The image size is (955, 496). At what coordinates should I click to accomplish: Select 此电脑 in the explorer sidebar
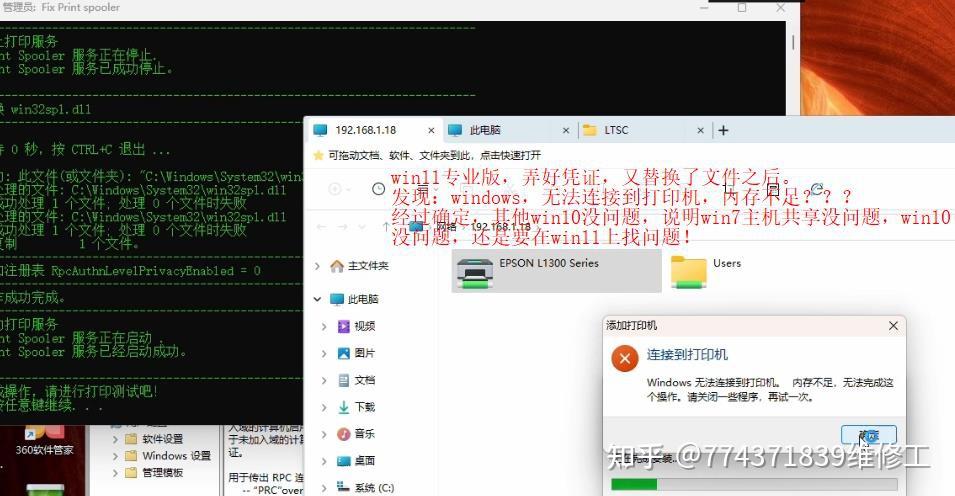click(363, 299)
